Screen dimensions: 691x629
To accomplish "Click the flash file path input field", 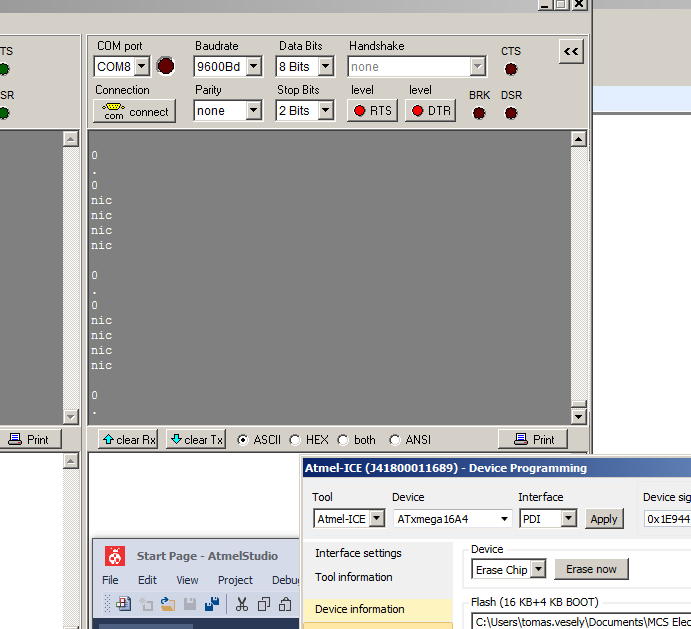I will (580, 622).
